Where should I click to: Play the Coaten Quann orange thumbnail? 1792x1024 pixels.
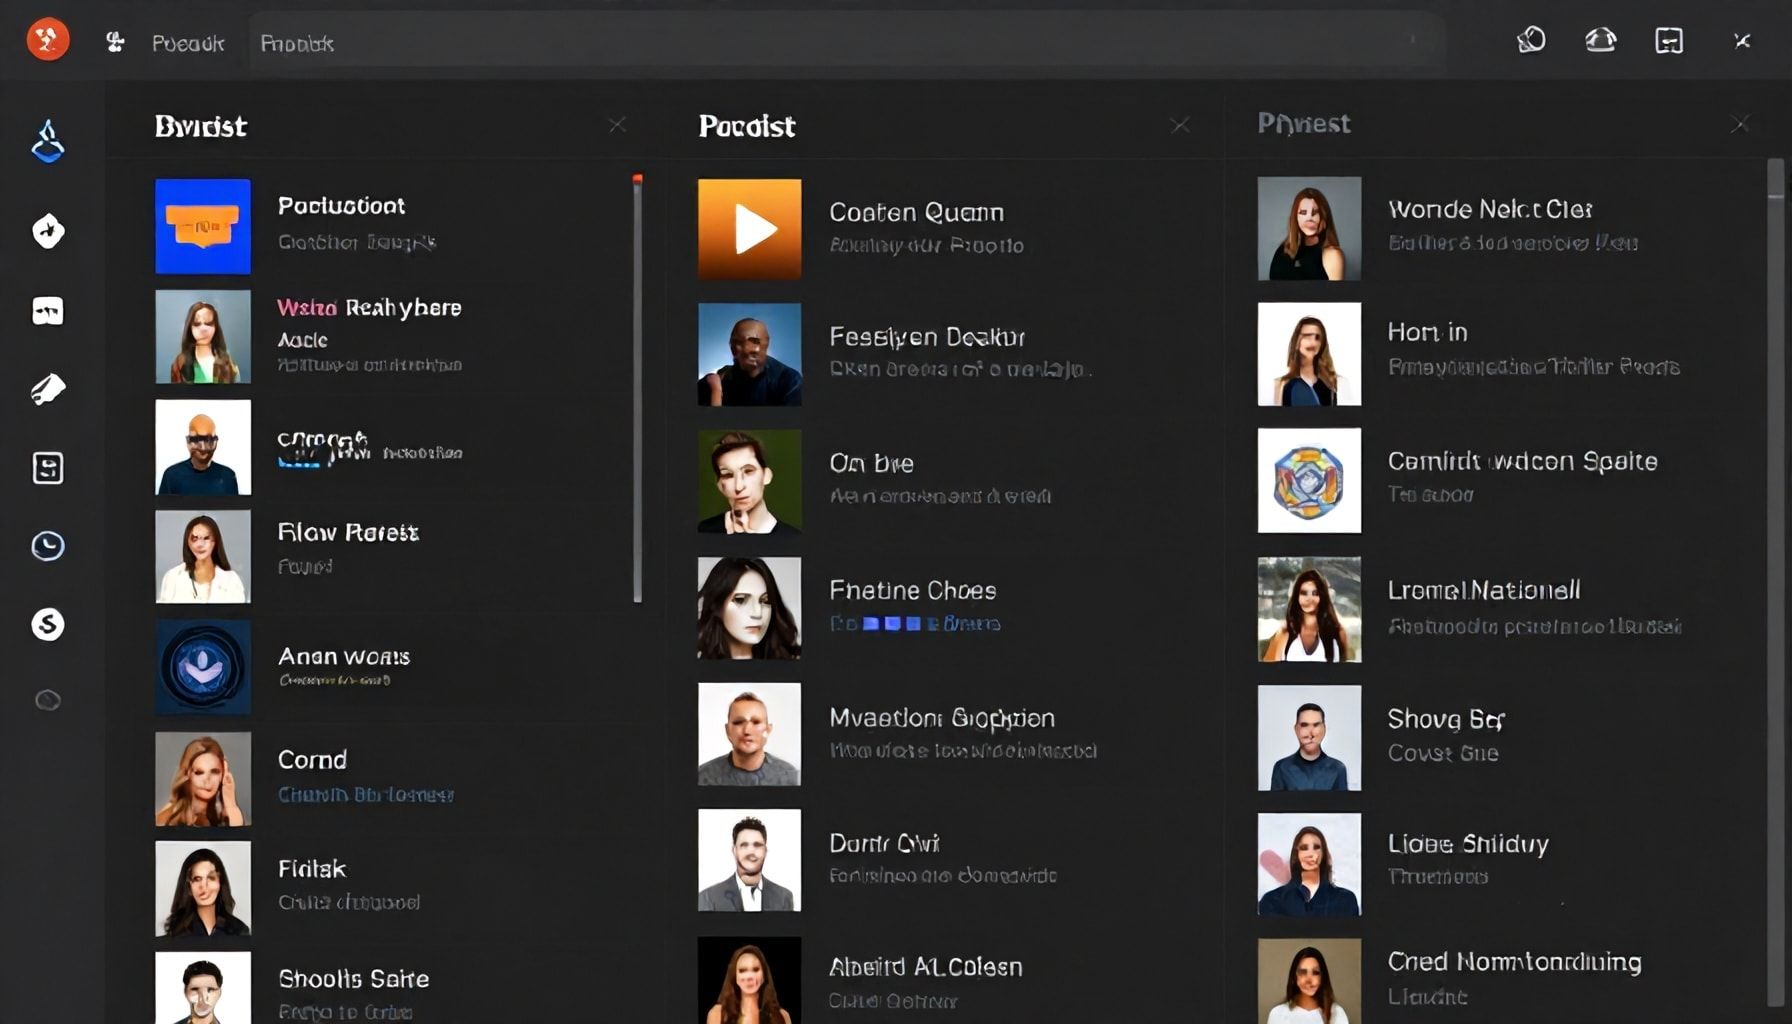[x=749, y=229]
